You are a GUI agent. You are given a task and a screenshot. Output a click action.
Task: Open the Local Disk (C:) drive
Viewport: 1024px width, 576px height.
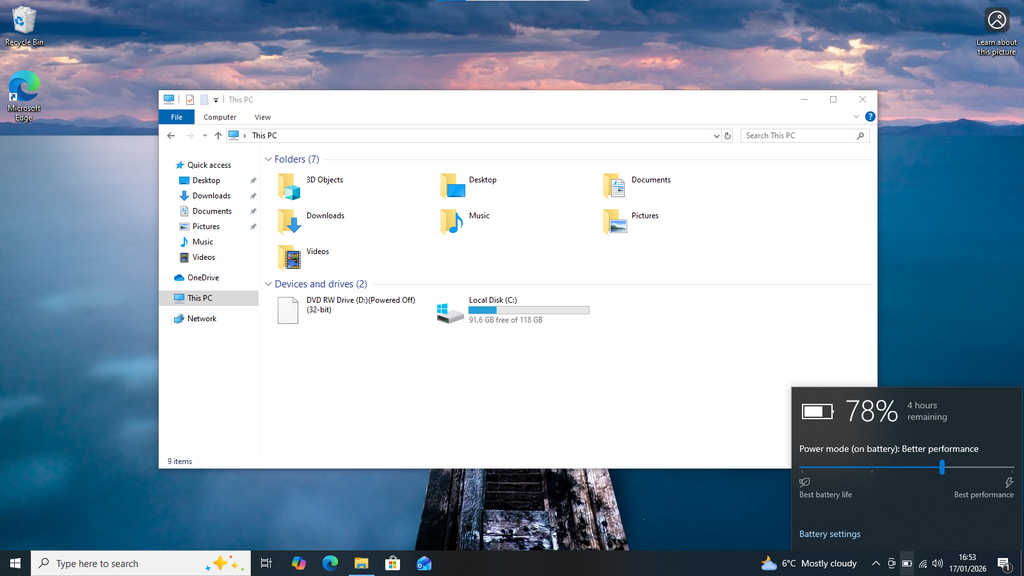tap(451, 311)
